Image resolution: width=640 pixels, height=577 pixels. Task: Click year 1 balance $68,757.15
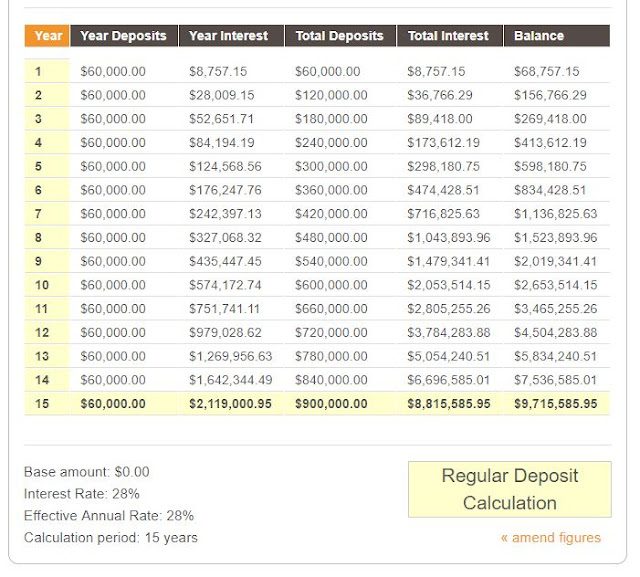point(546,72)
